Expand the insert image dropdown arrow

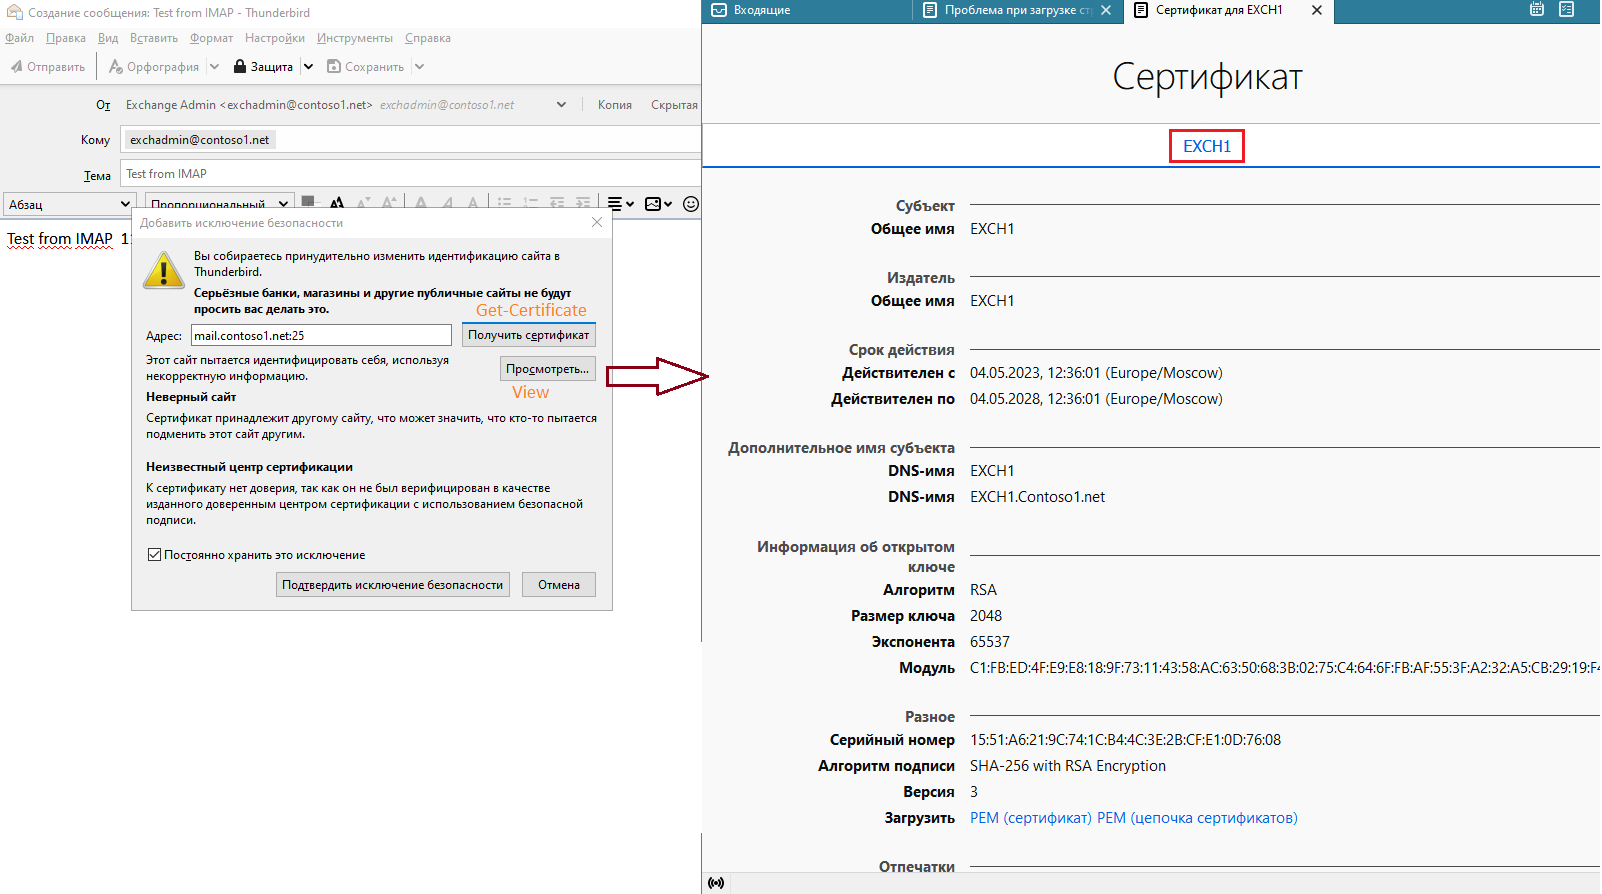[668, 204]
